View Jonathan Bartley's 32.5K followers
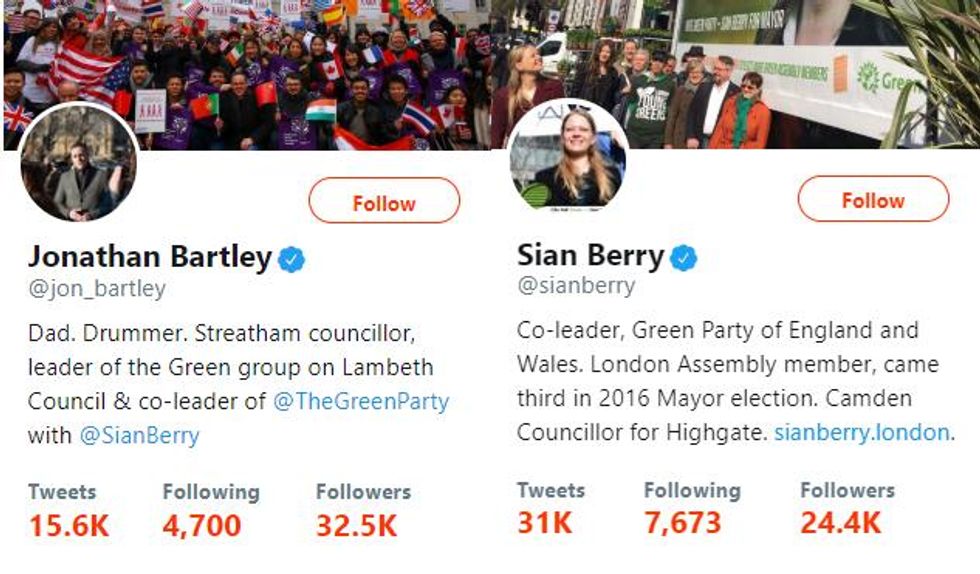980x574 pixels. [363, 510]
